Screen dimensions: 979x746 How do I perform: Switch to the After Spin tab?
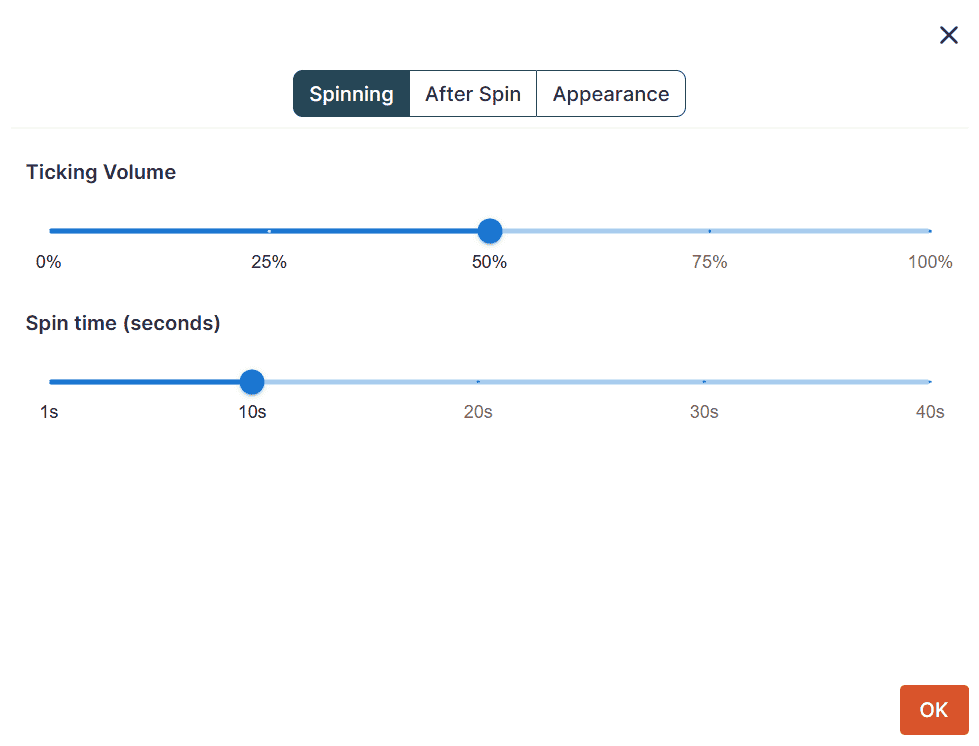point(472,93)
